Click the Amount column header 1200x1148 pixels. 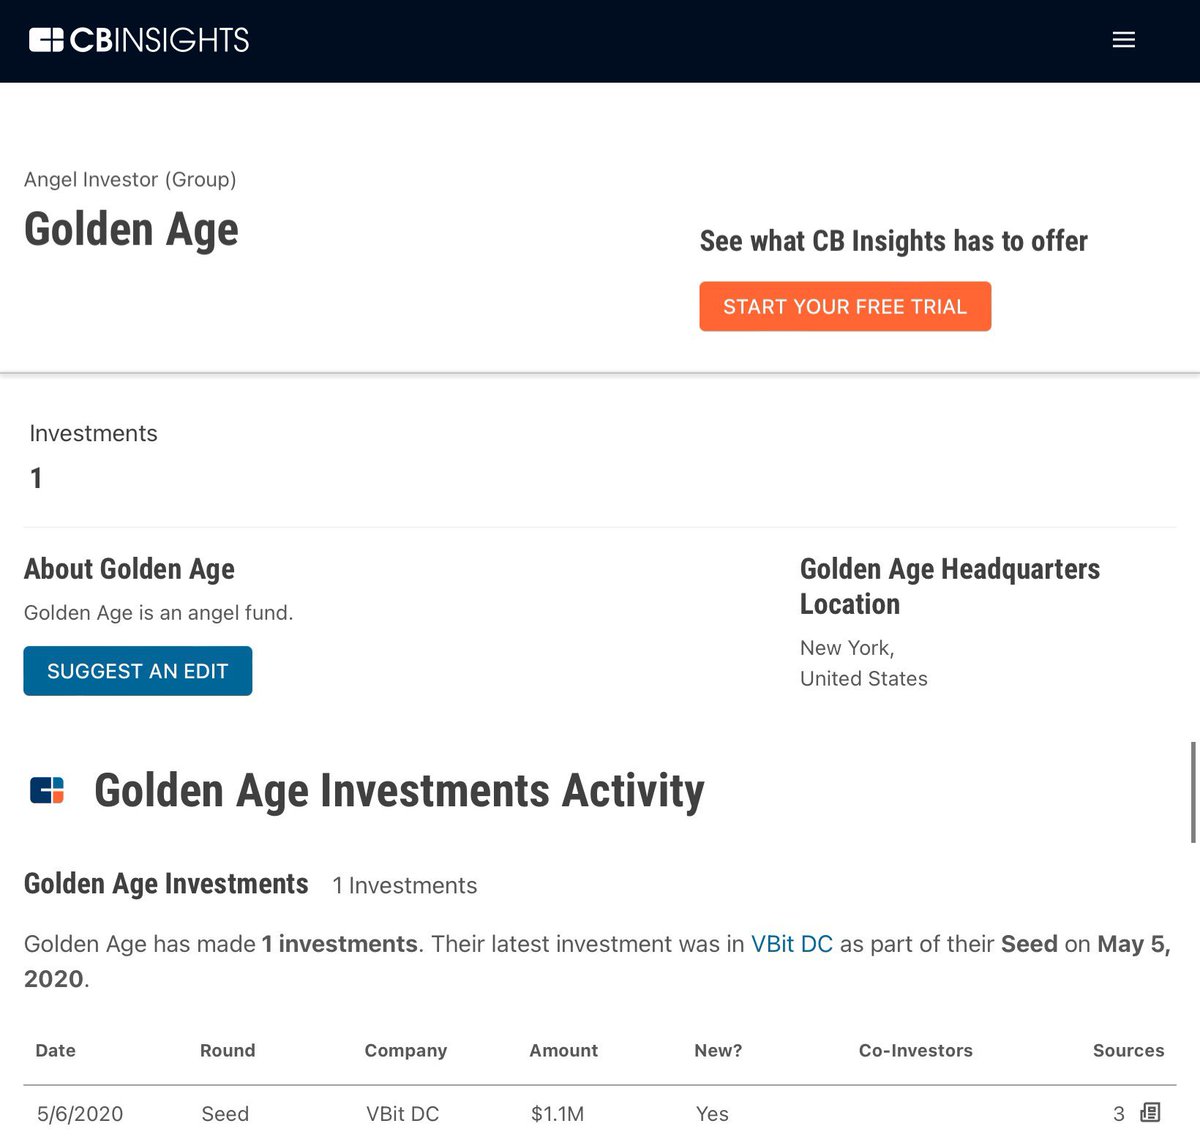tap(564, 1050)
